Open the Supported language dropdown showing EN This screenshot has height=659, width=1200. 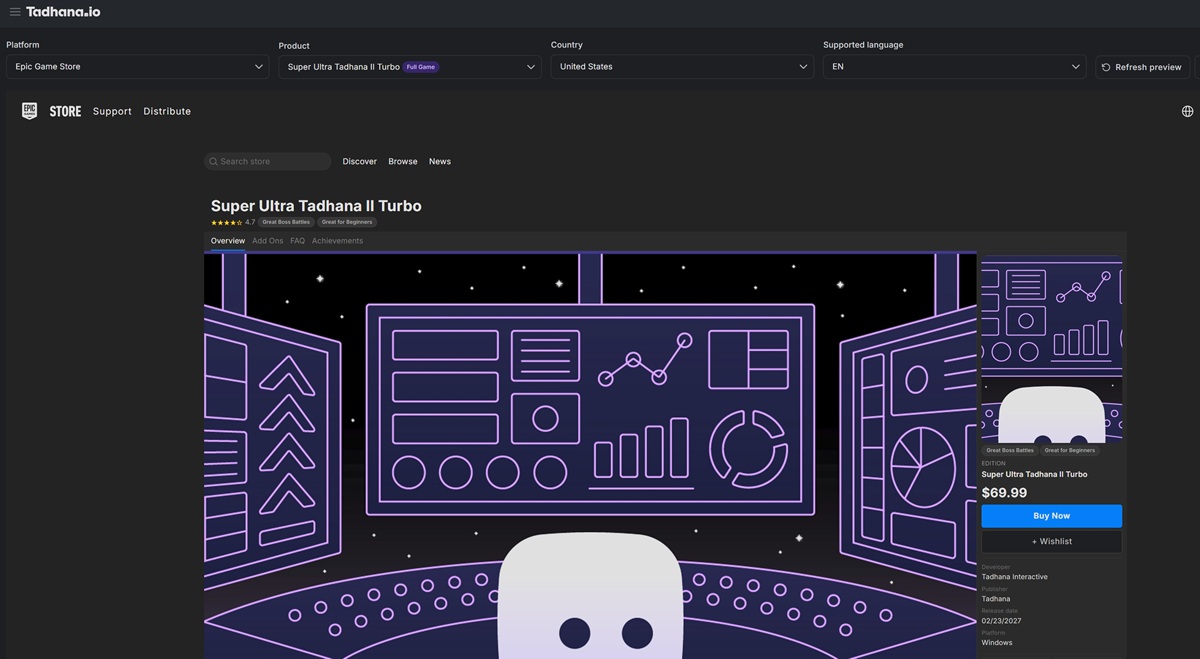click(x=954, y=67)
